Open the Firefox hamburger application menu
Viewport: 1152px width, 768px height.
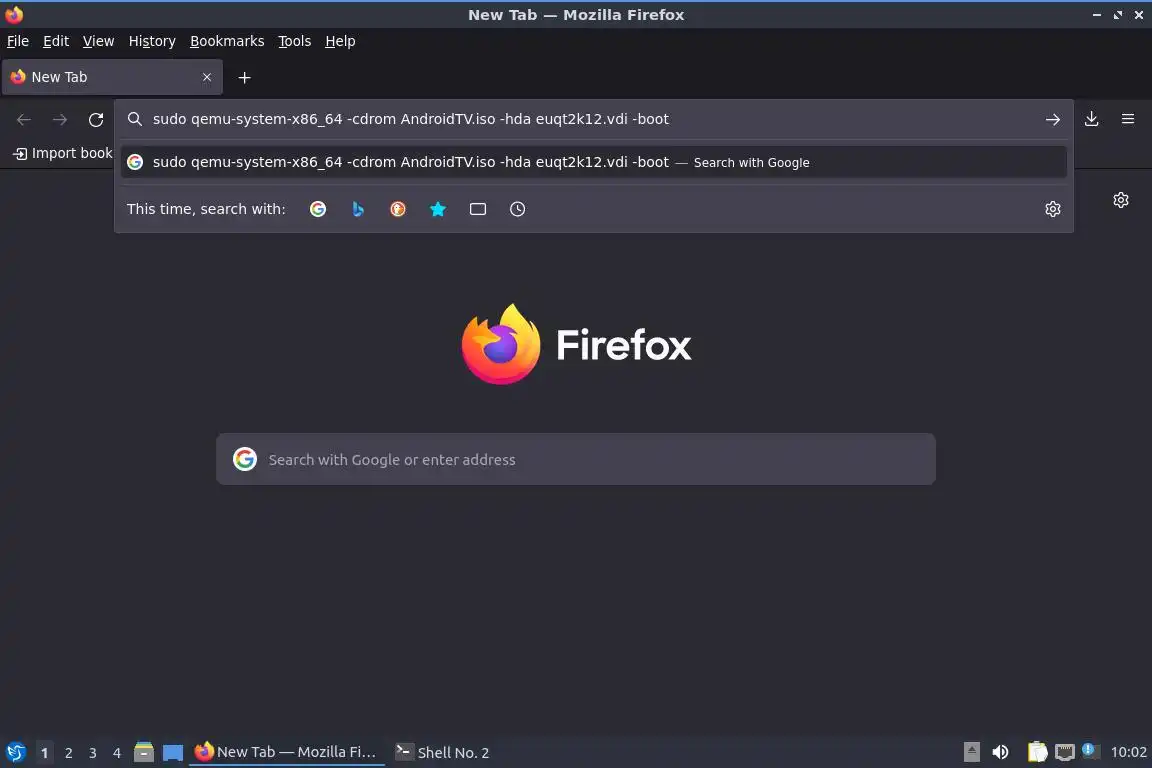(x=1128, y=119)
